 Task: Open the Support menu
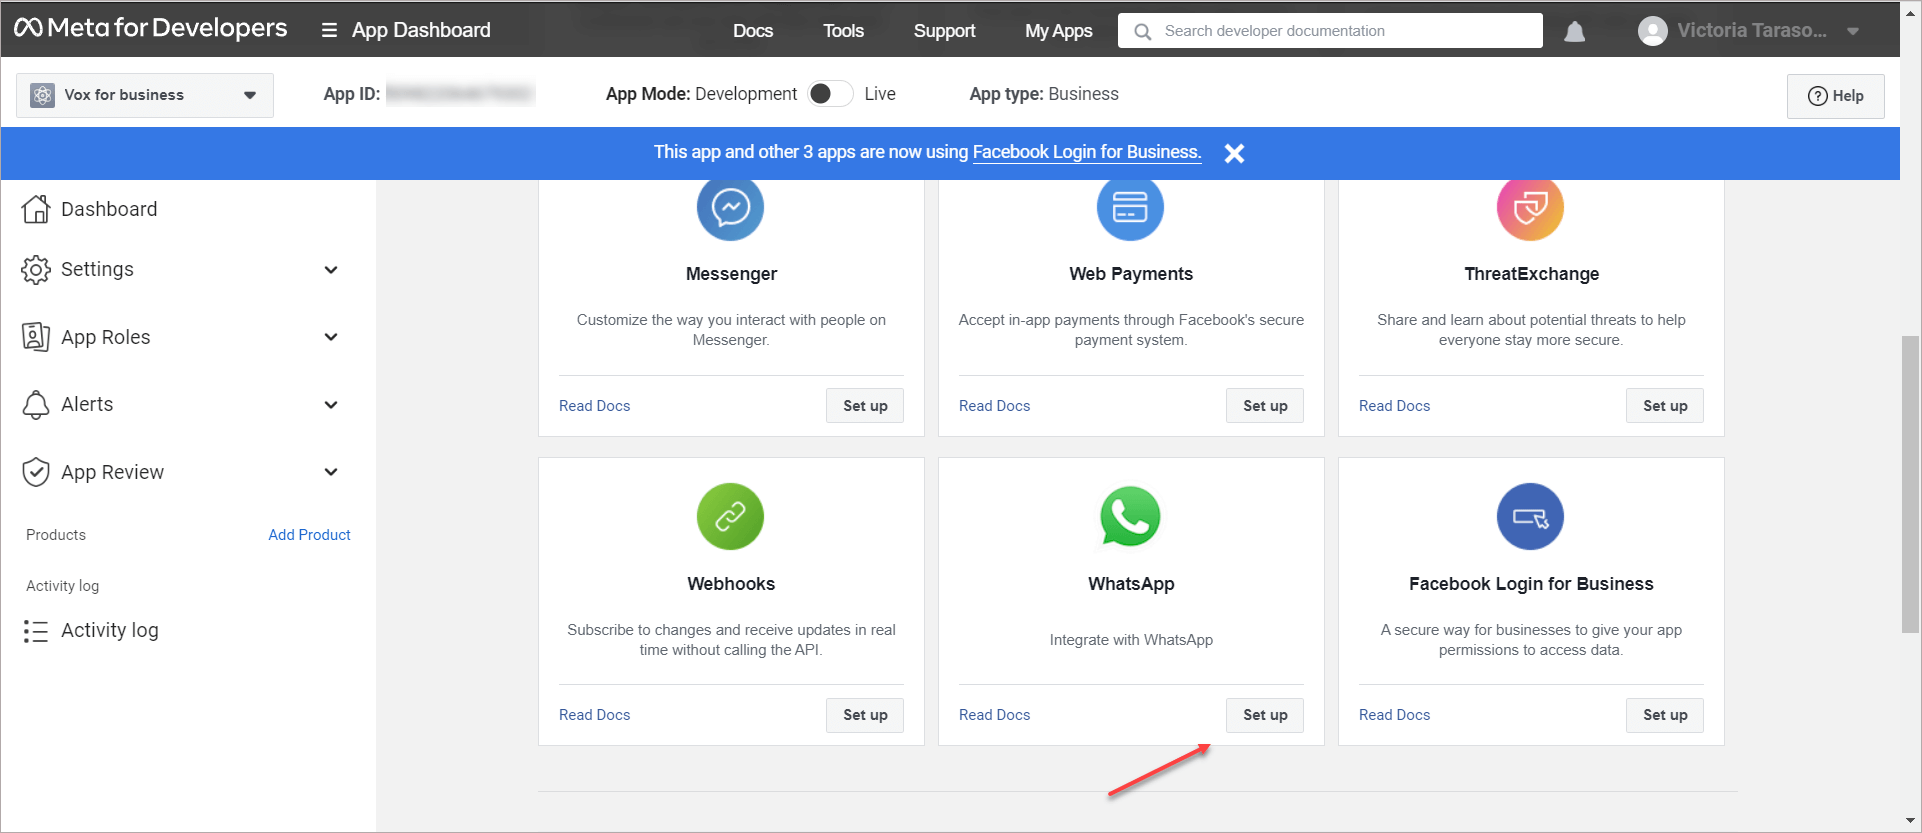pyautogui.click(x=944, y=31)
